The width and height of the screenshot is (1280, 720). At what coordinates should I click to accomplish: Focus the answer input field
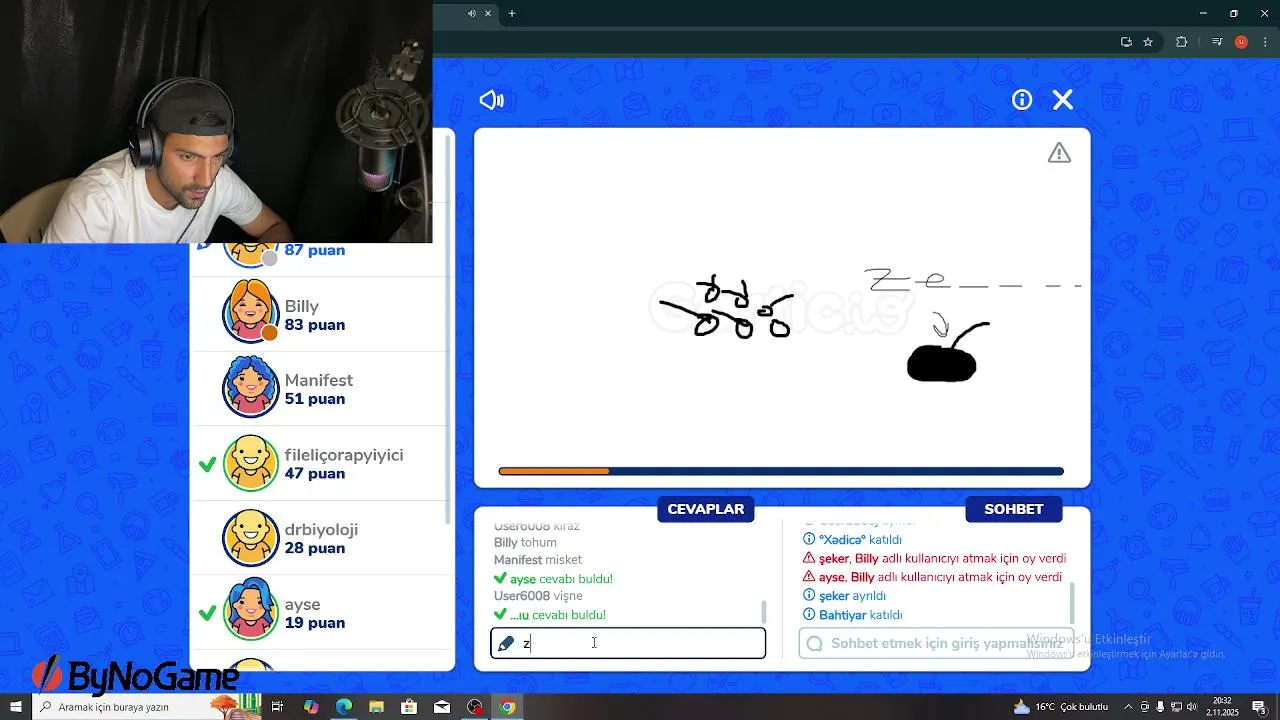(628, 644)
